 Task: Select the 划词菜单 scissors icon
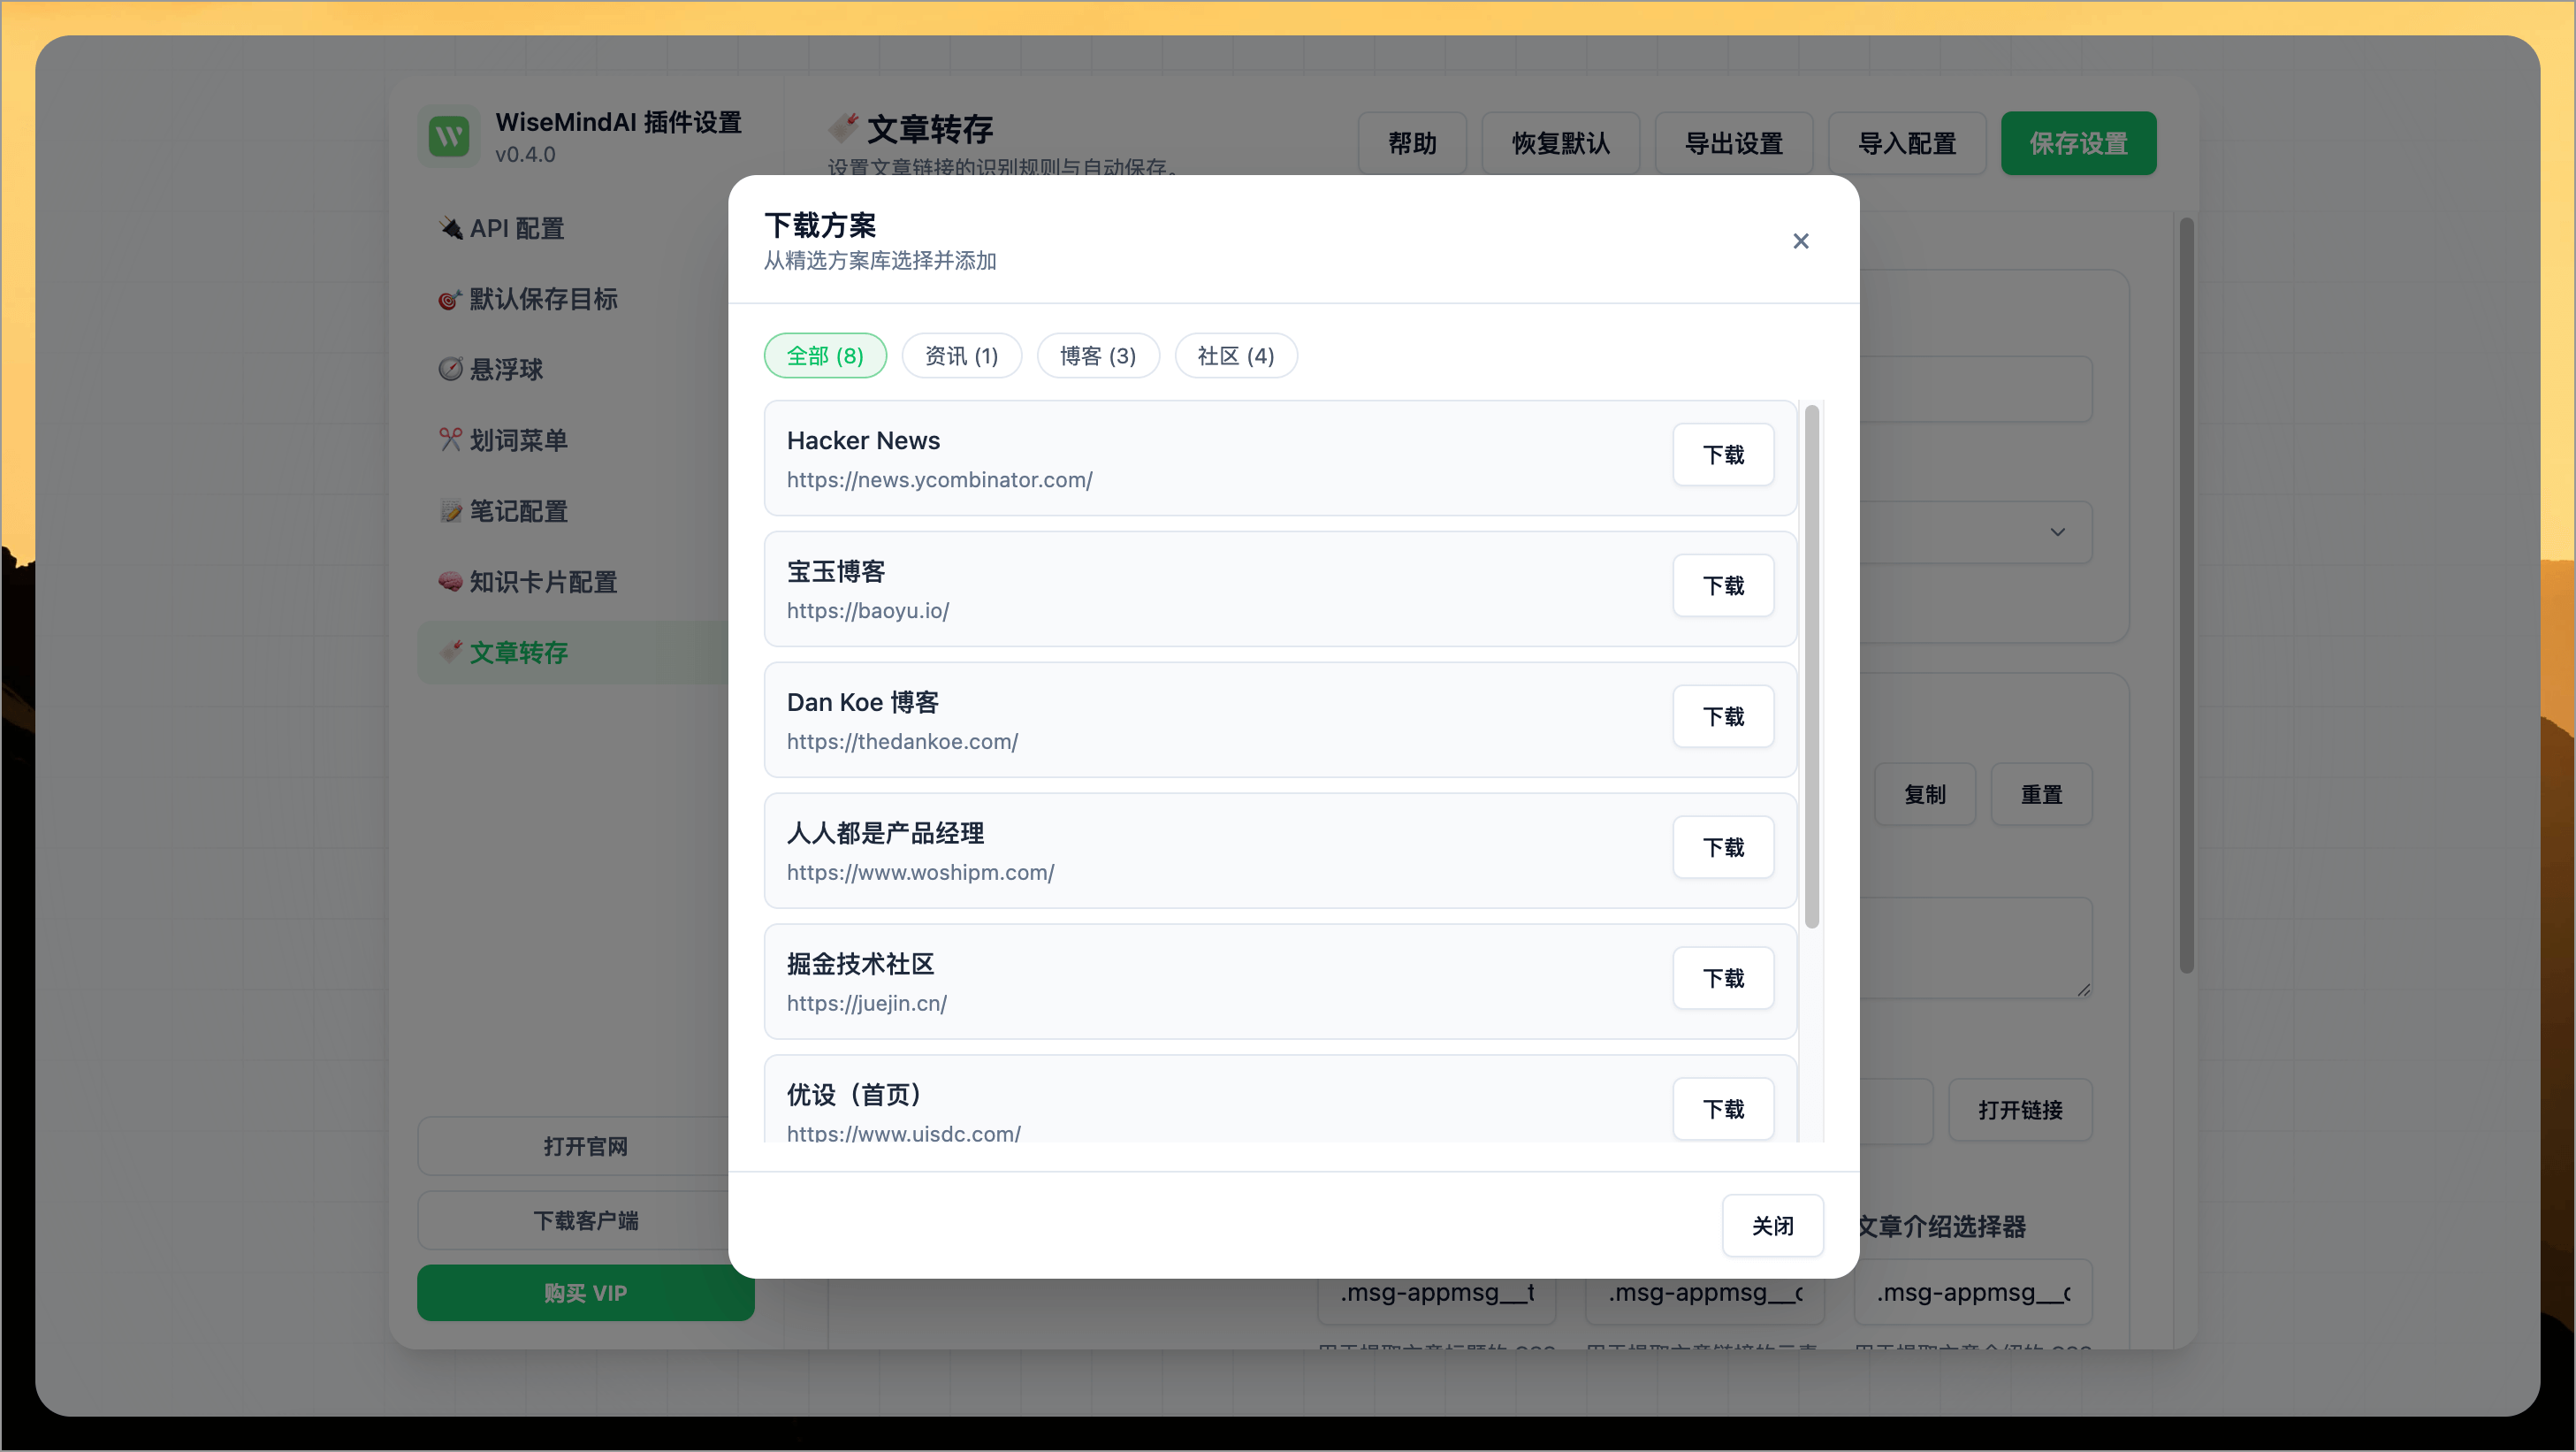(449, 440)
